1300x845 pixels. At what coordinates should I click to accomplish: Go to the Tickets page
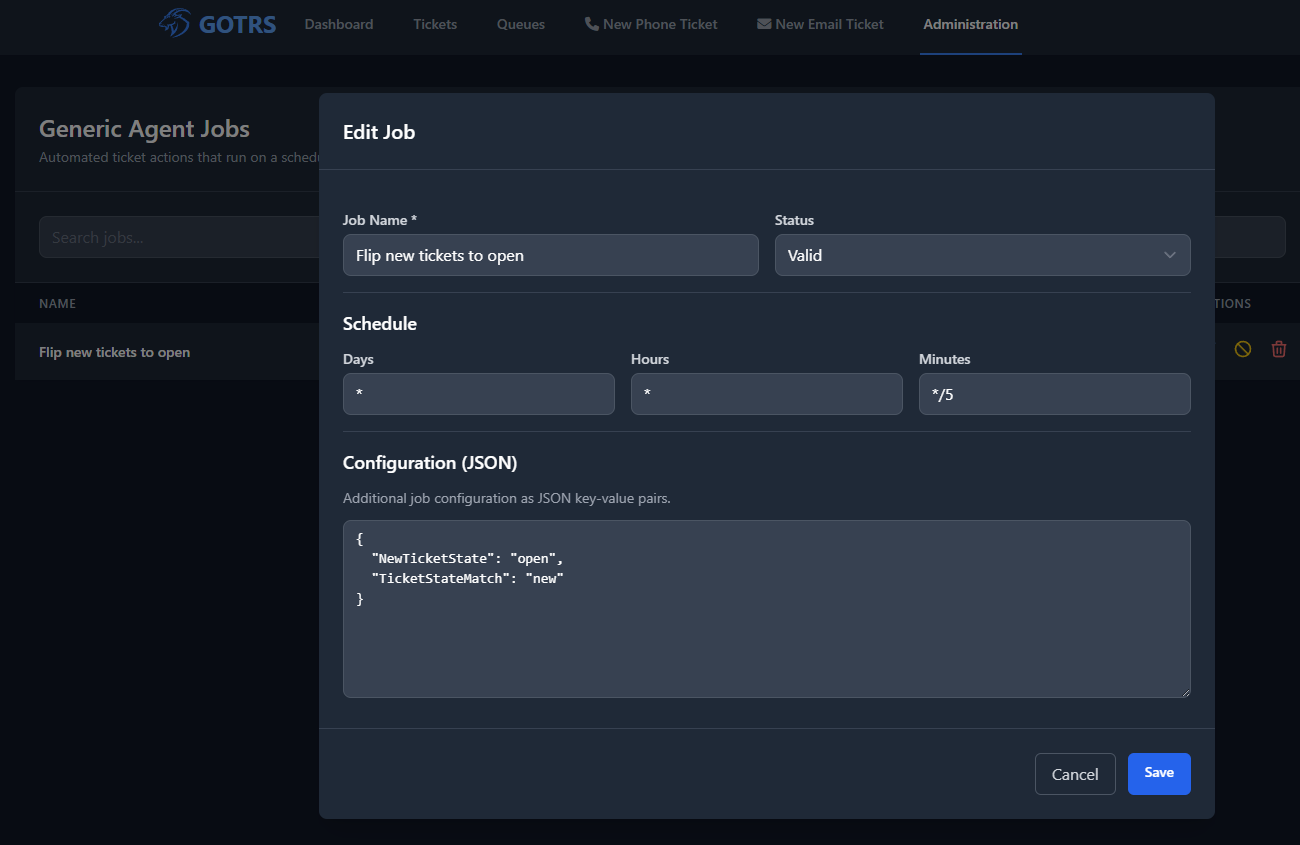pos(435,24)
